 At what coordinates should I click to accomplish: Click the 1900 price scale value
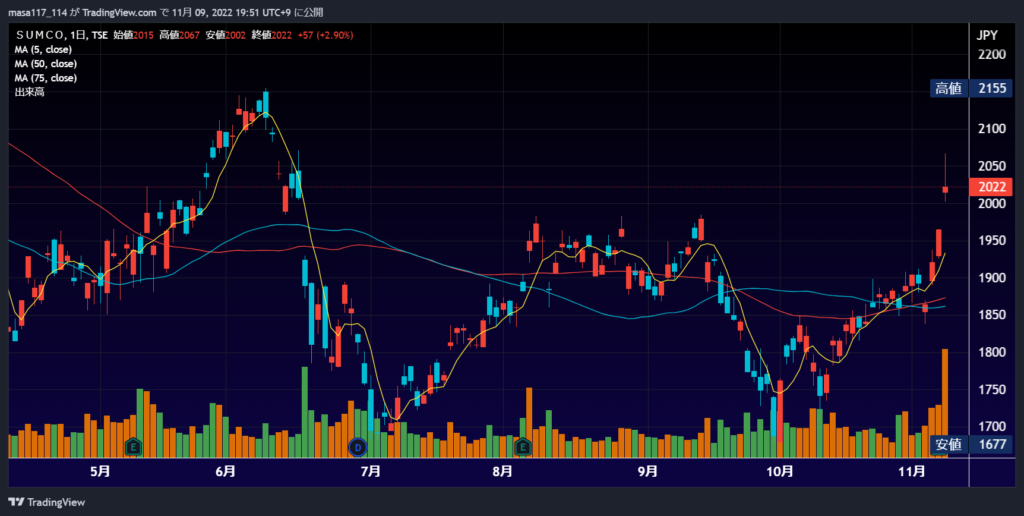point(991,278)
